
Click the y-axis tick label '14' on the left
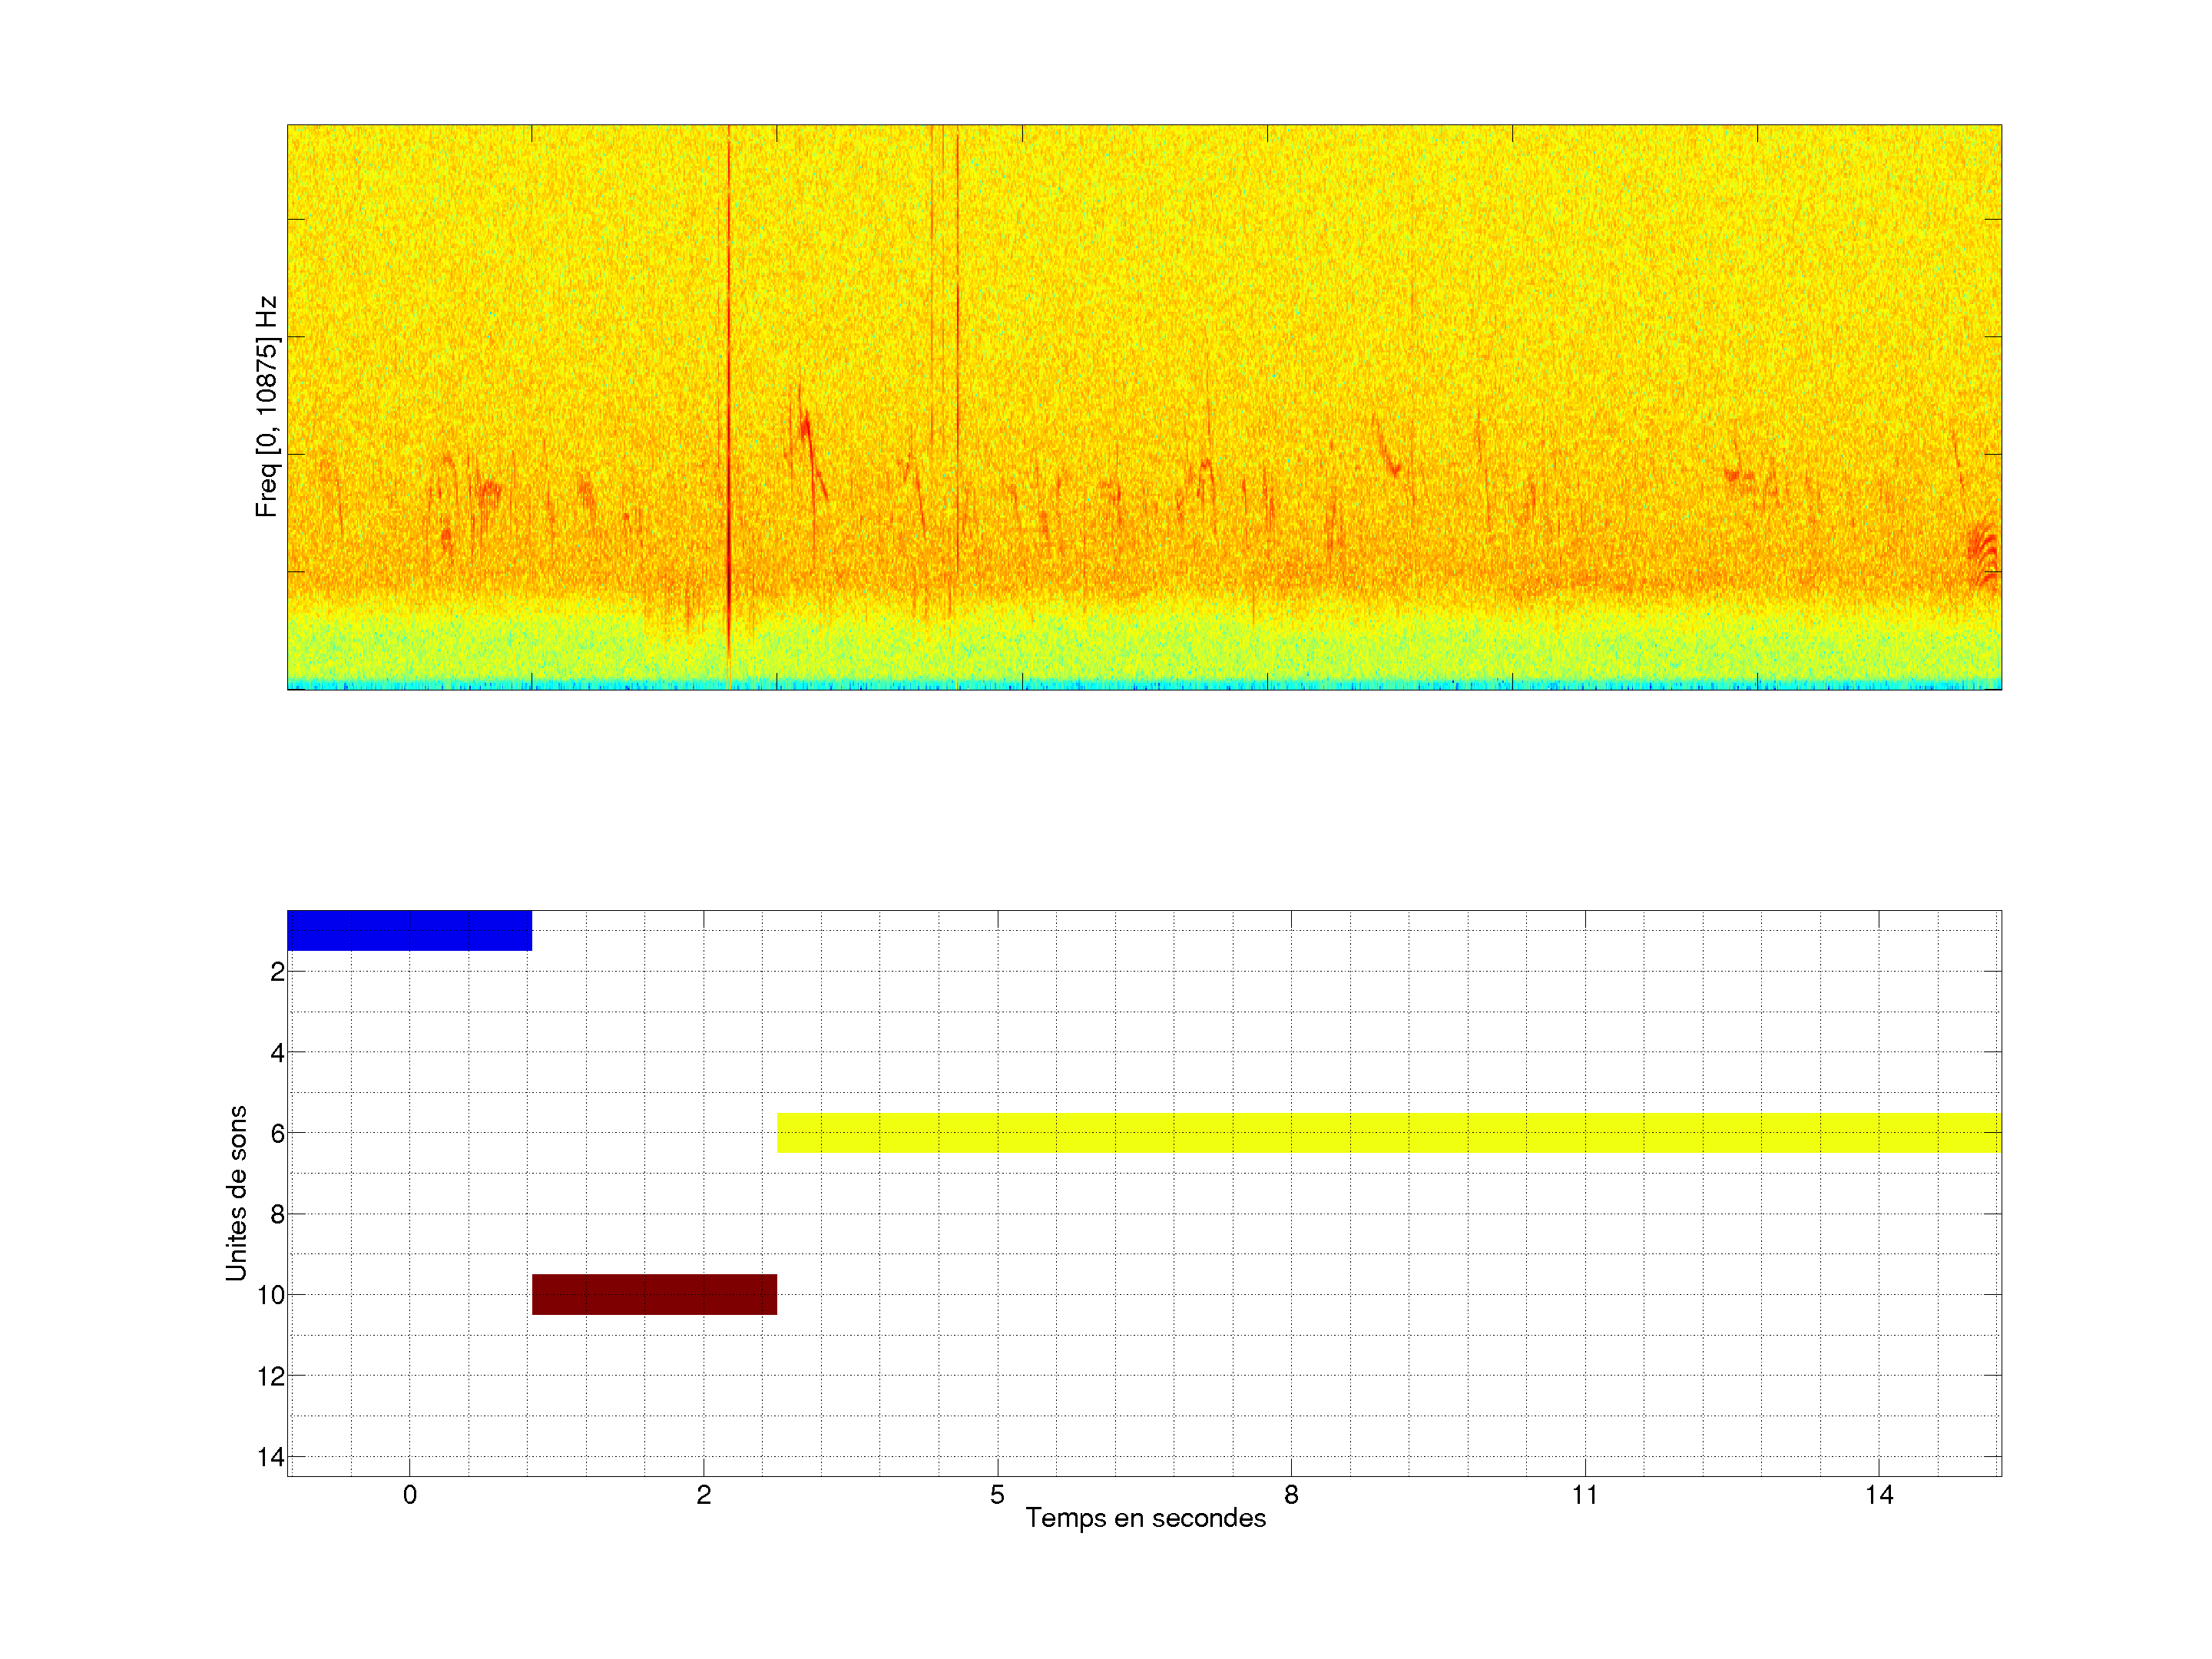point(271,1457)
